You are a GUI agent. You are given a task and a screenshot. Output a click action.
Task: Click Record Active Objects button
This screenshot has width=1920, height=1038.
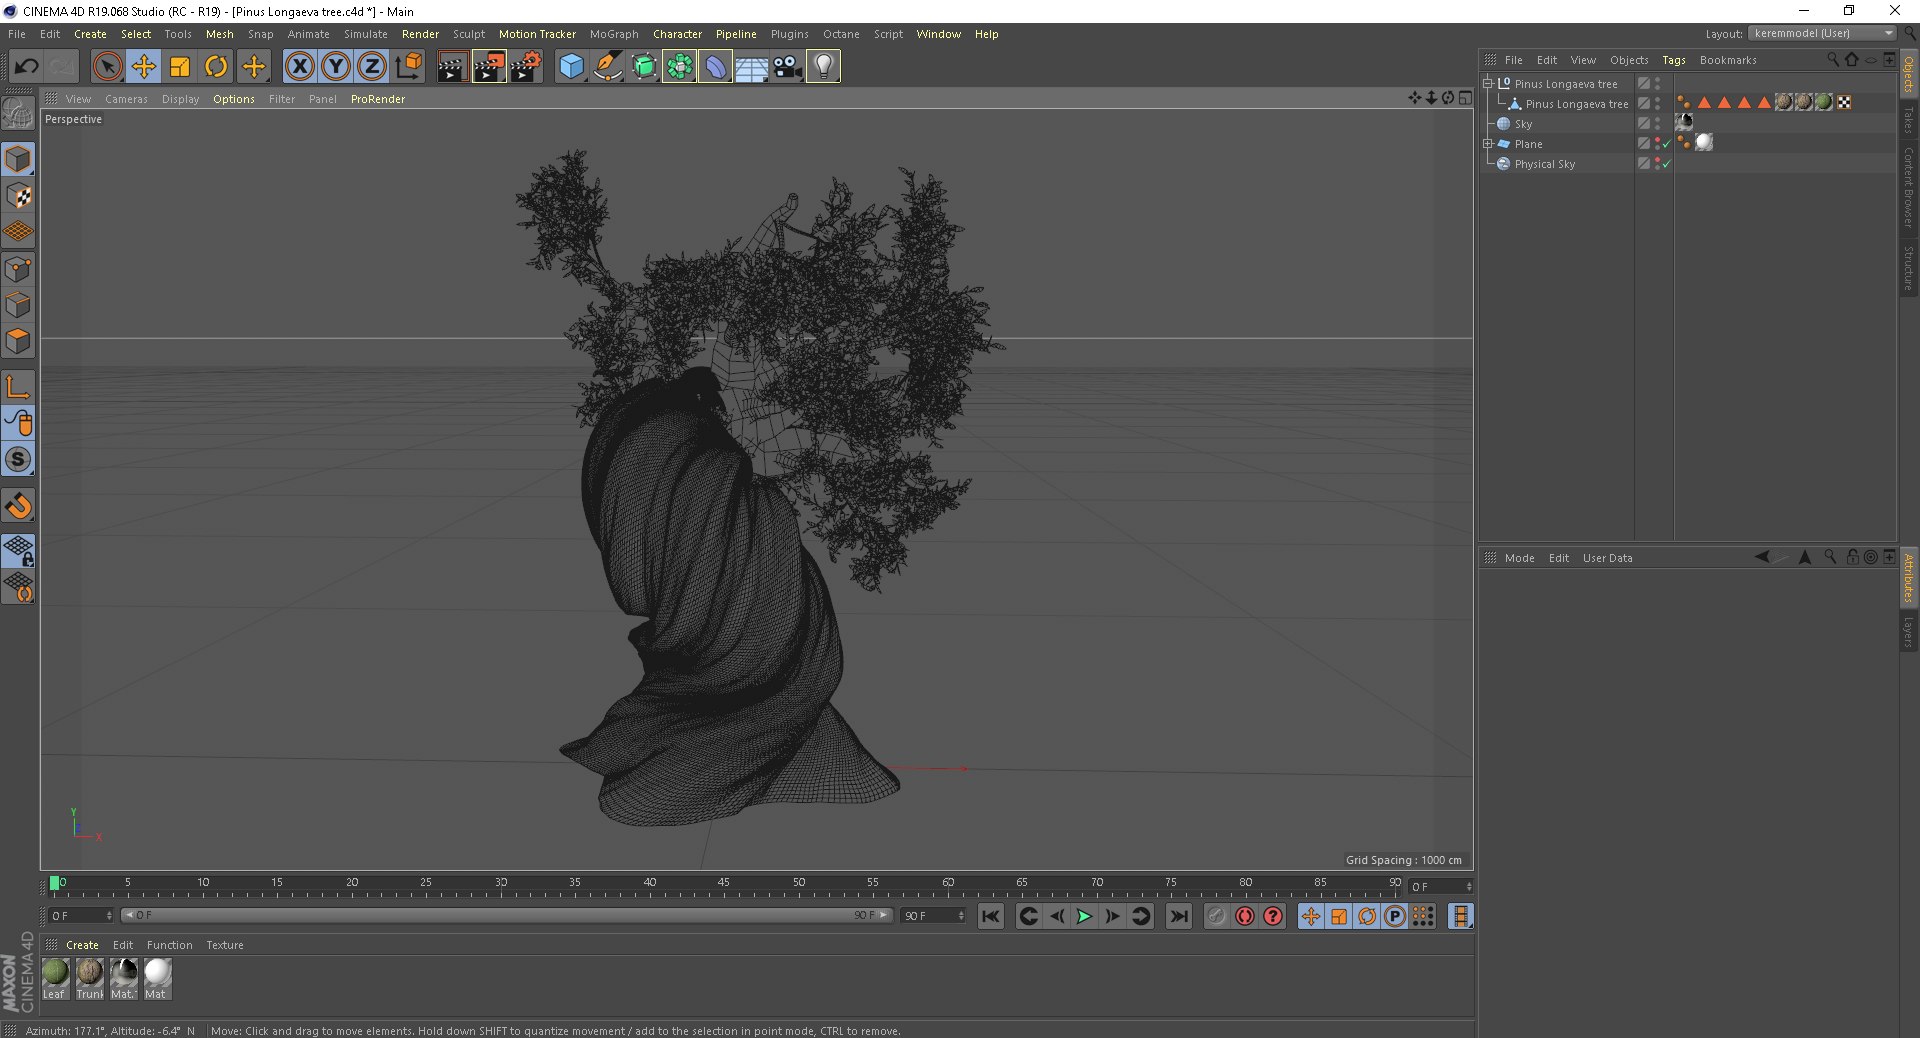tap(1216, 916)
